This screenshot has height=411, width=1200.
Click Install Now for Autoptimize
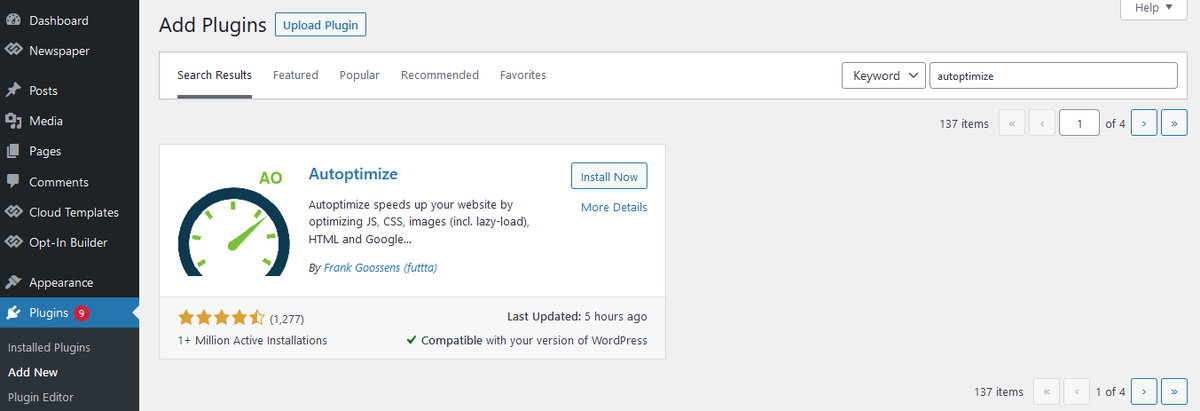(609, 176)
